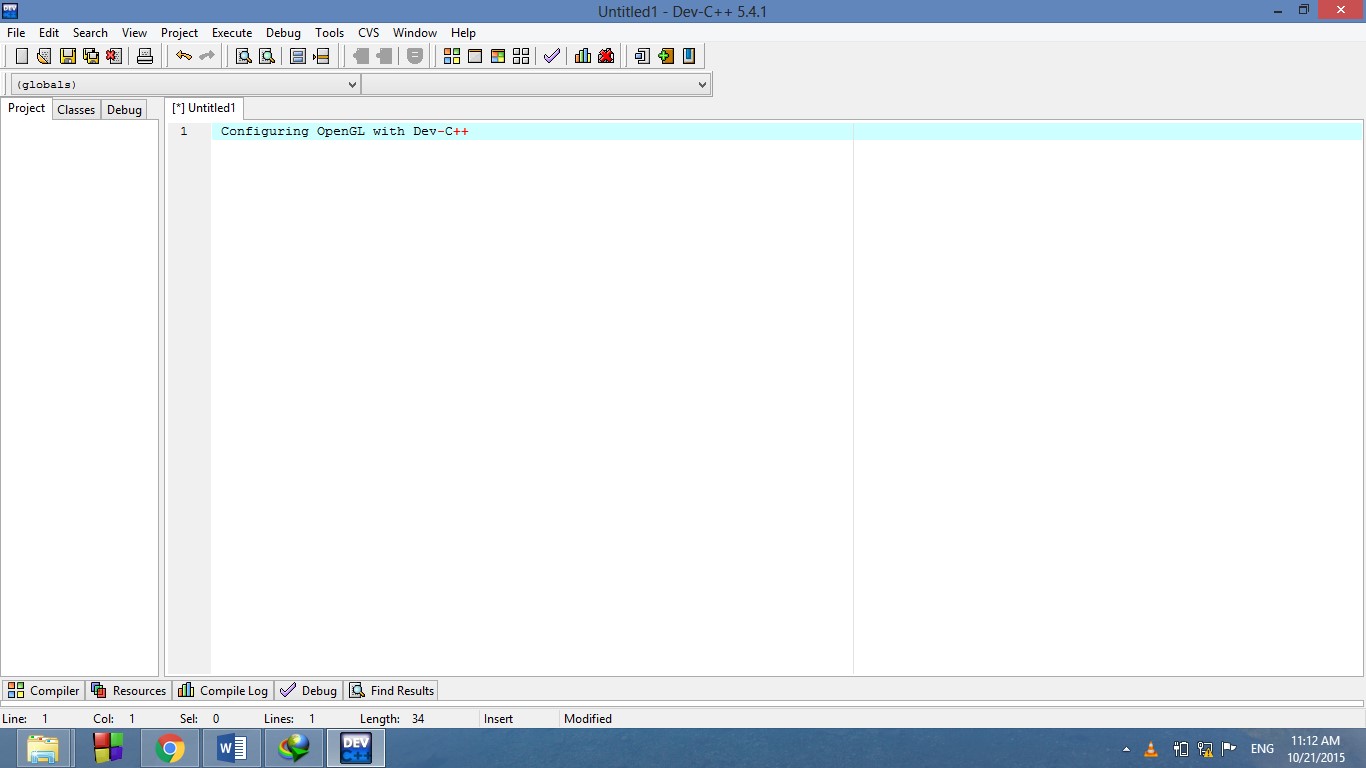This screenshot has width=1366, height=768.
Task: Click the Save All toolbar icon
Action: [90, 56]
